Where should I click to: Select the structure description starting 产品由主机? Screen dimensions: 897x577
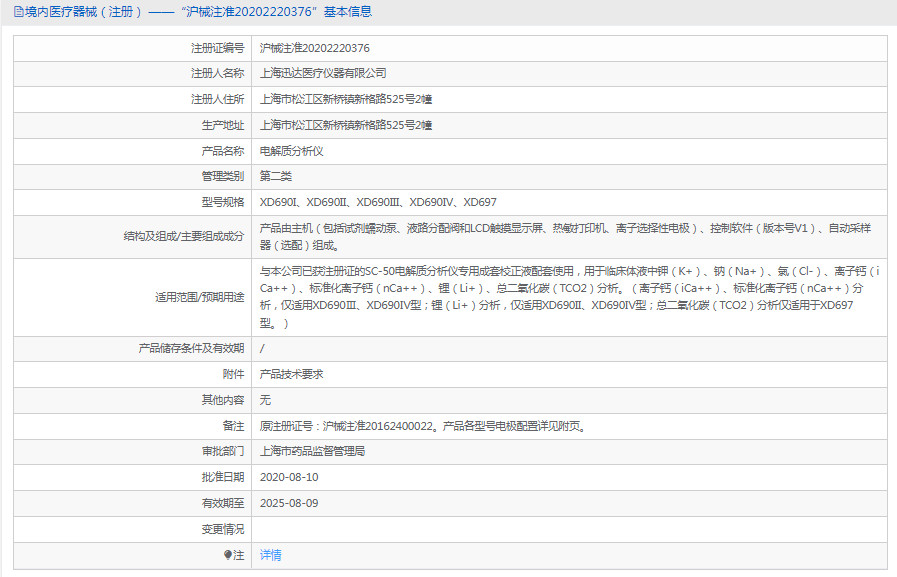tap(565, 237)
